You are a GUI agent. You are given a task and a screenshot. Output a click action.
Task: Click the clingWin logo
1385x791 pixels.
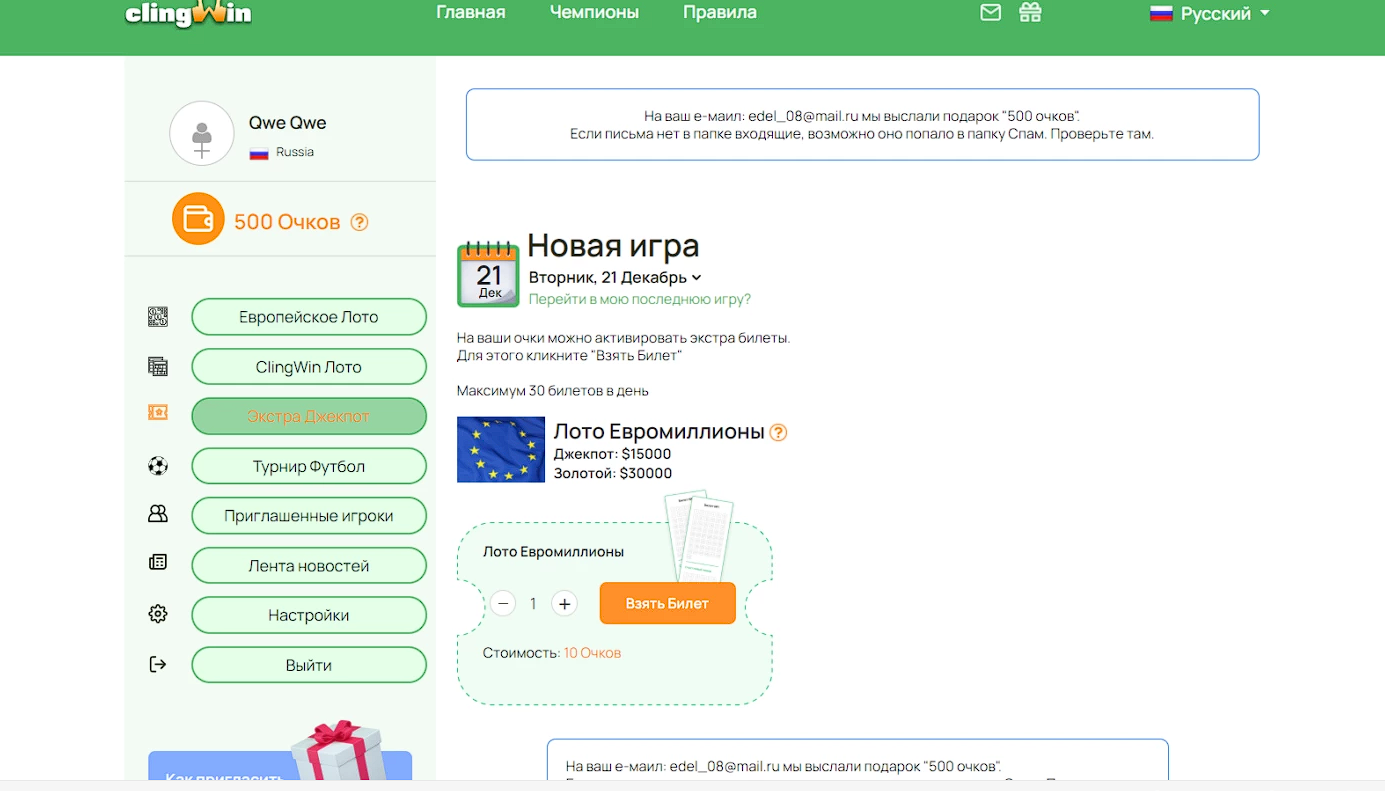click(x=188, y=14)
